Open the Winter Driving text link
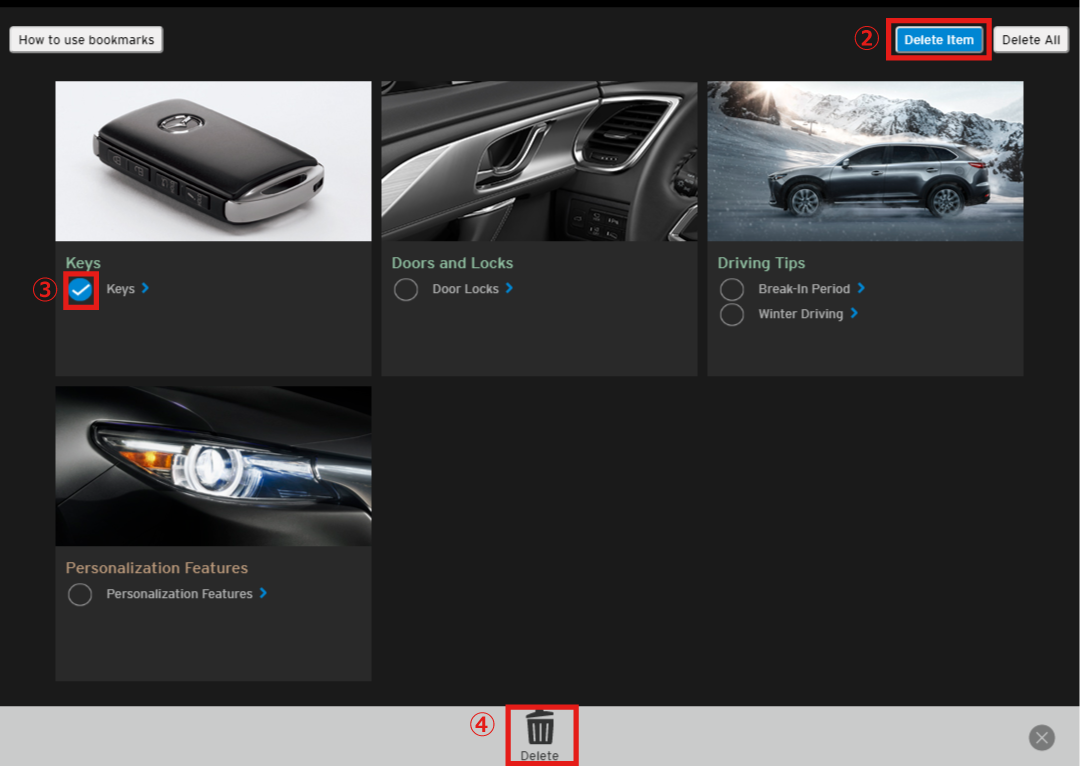Viewport: 1080px width, 766px height. click(800, 314)
